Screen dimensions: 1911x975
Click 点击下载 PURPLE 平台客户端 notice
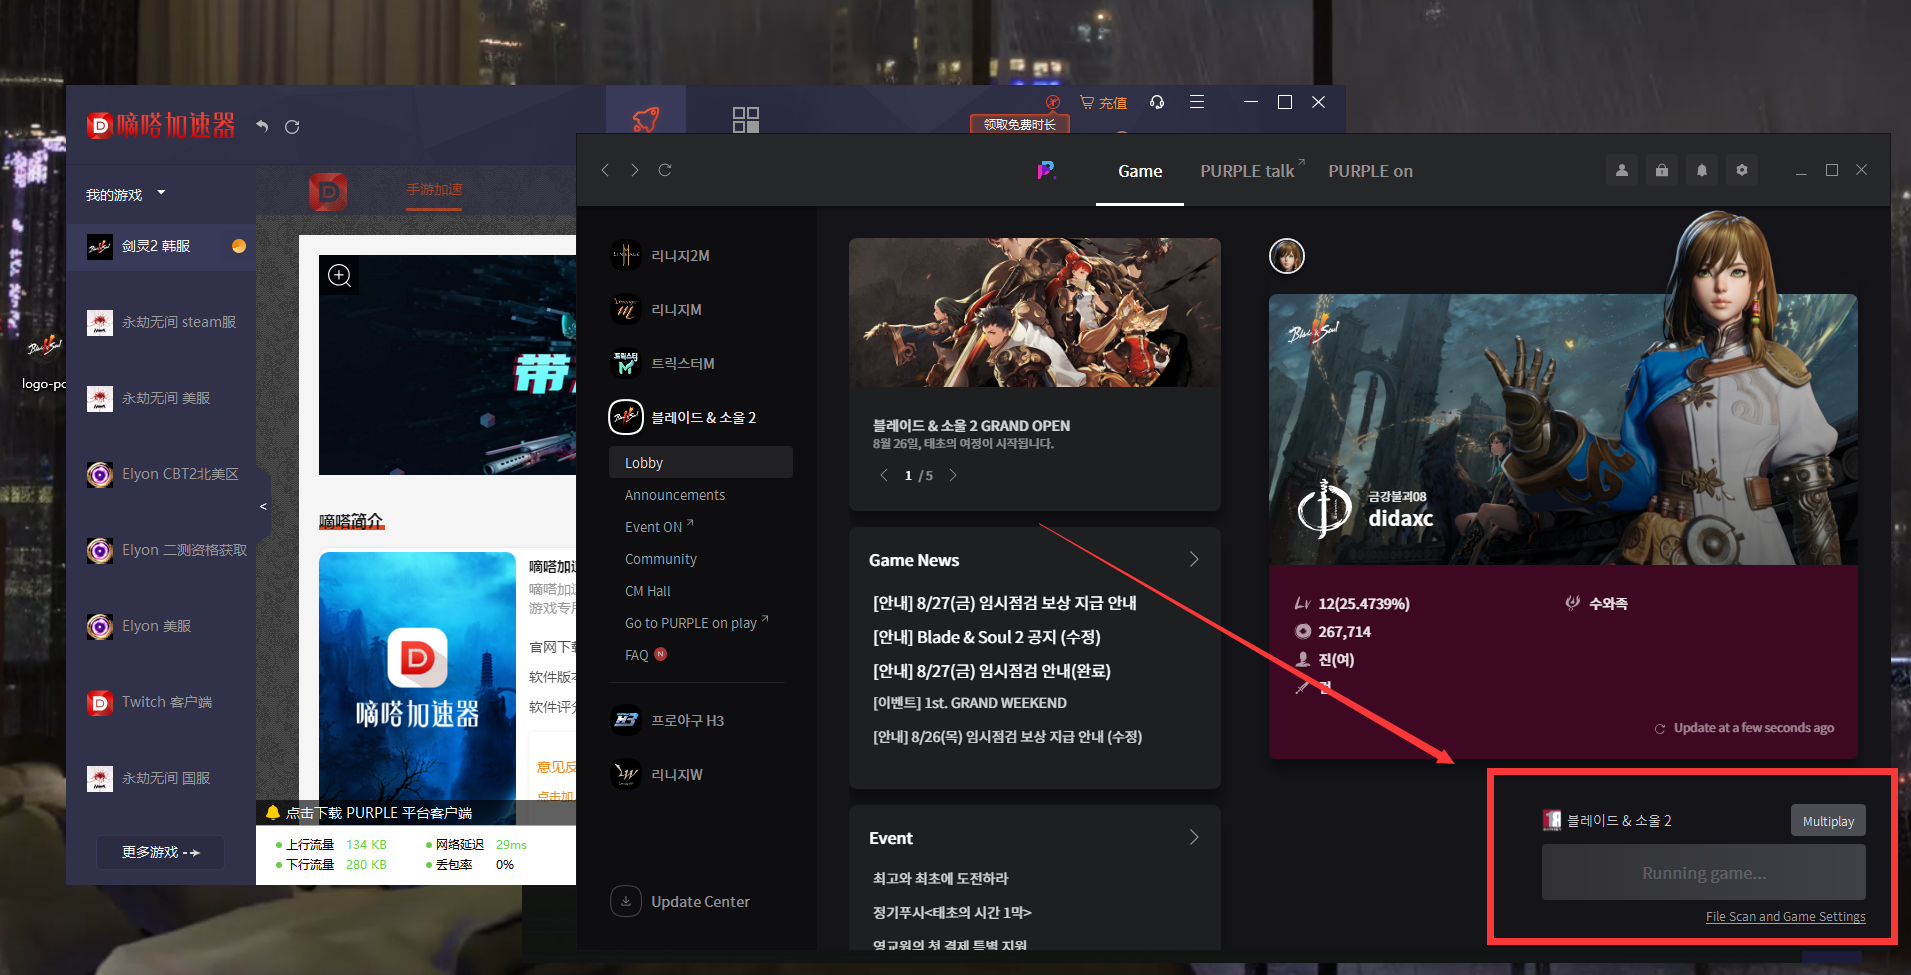(x=378, y=813)
